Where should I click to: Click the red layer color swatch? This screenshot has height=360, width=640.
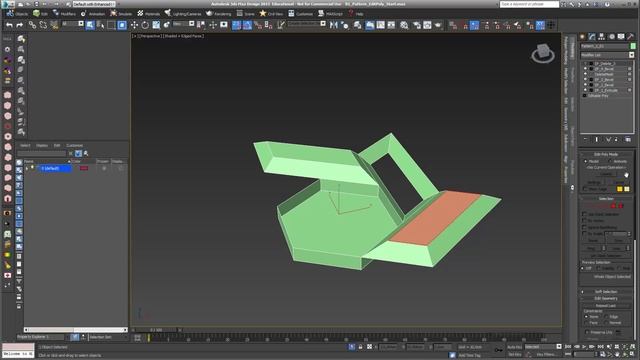(84, 168)
